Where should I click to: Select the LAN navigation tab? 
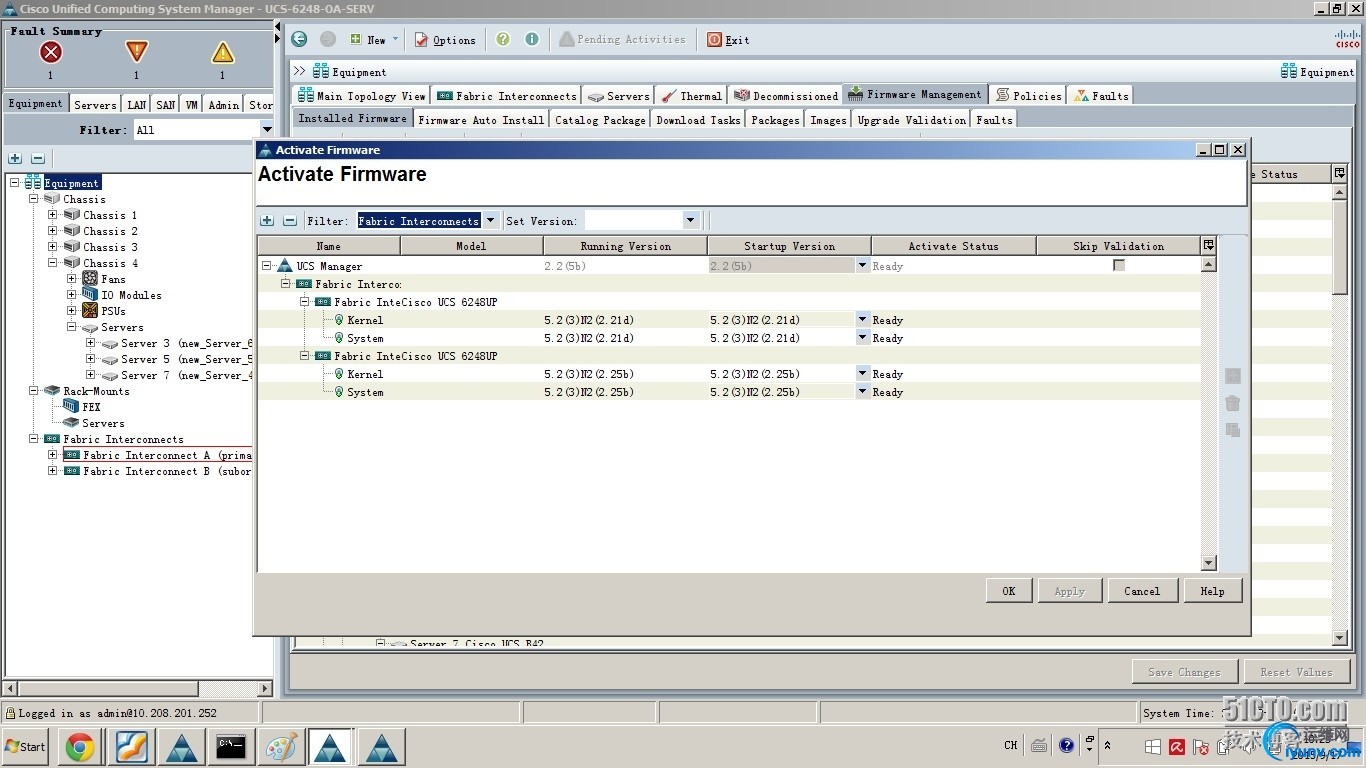coord(137,104)
